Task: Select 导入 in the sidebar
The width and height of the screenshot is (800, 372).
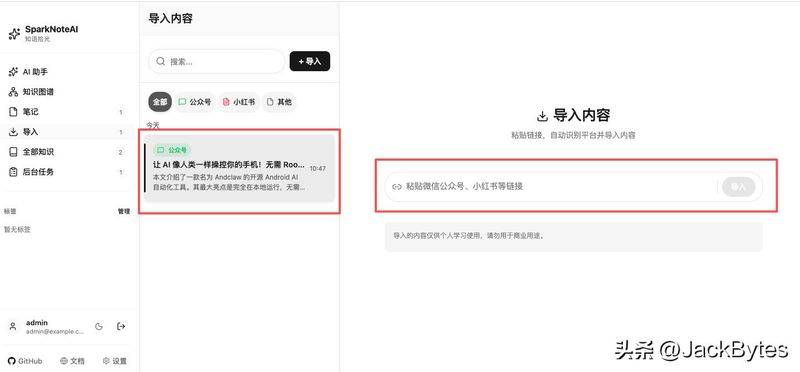Action: click(x=66, y=132)
